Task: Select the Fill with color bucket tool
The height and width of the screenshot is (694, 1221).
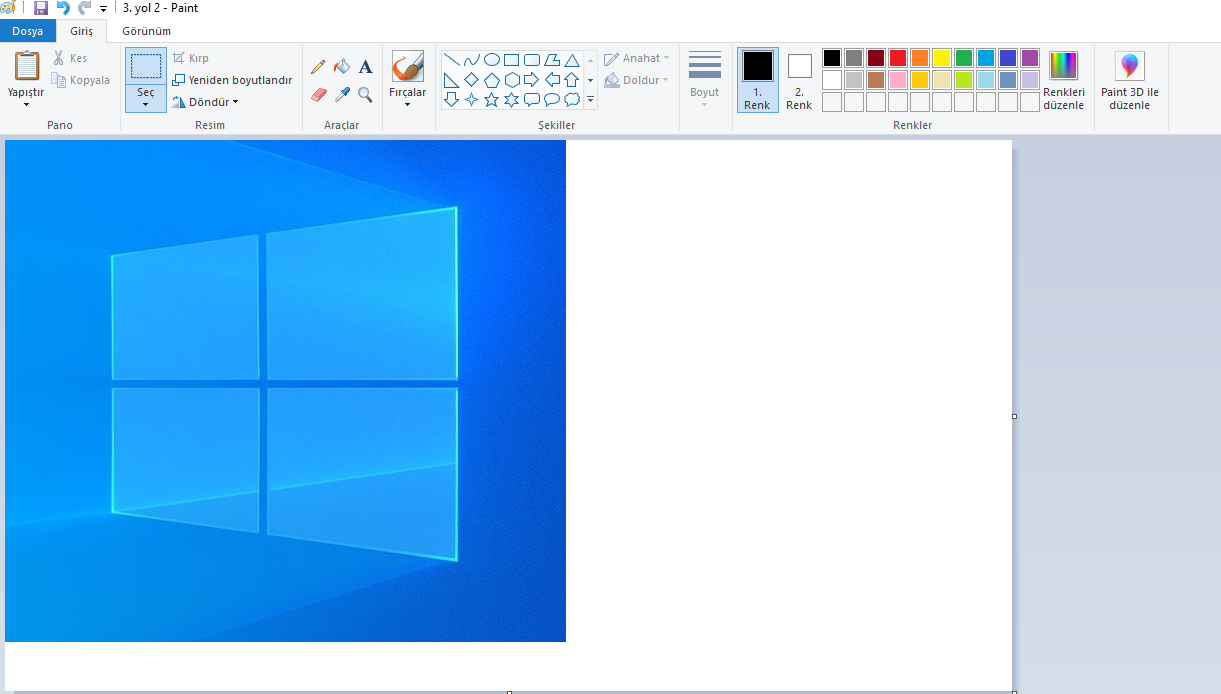Action: pyautogui.click(x=342, y=67)
